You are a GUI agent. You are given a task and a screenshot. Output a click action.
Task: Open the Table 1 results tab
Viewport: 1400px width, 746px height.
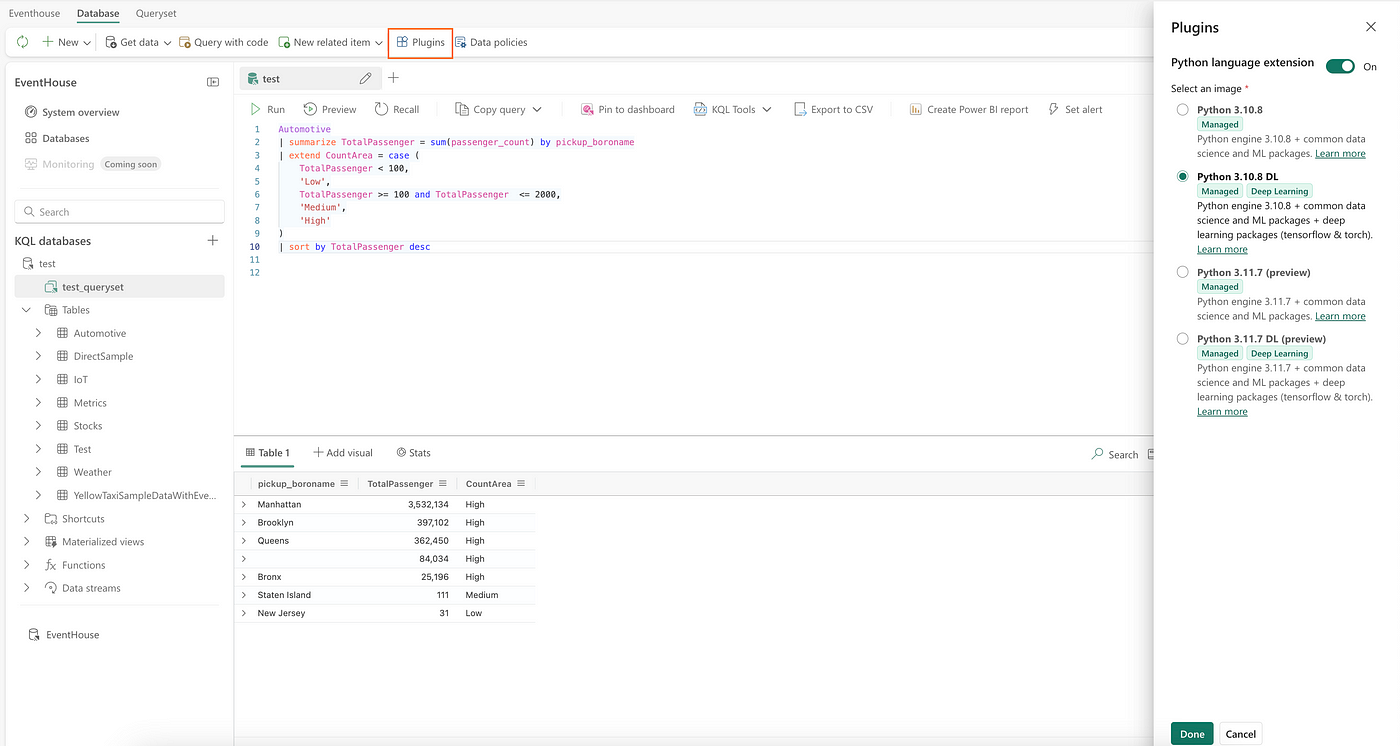click(x=268, y=453)
